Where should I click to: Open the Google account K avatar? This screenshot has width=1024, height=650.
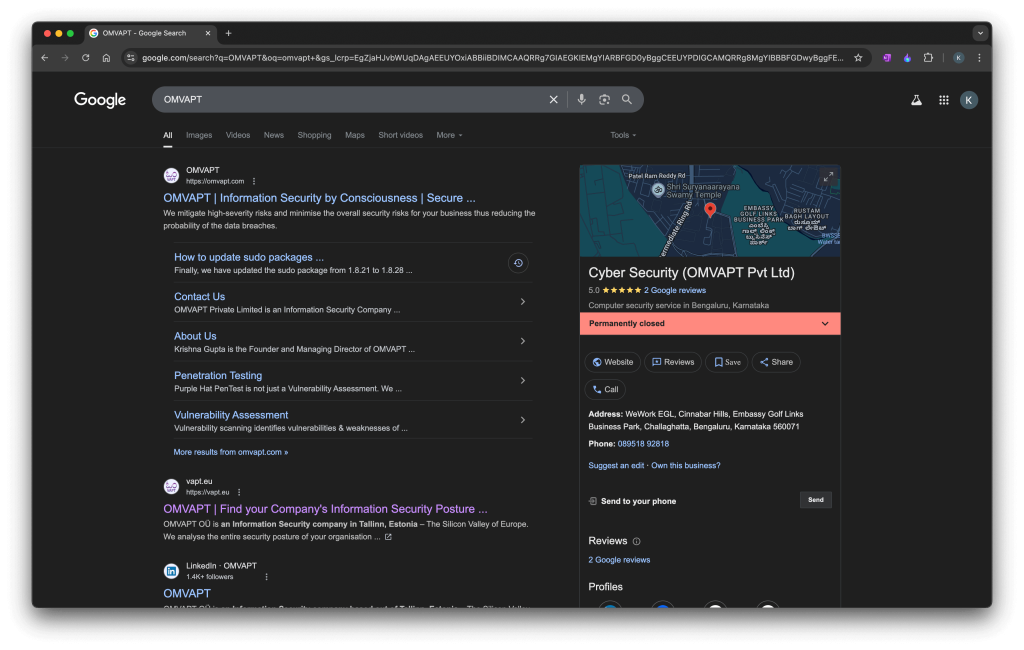pos(968,100)
